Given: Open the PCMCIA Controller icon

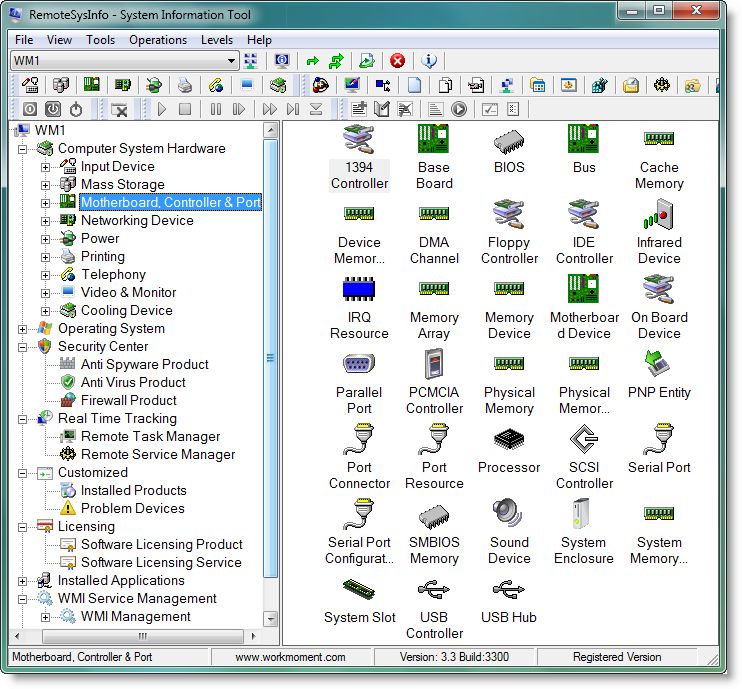Looking at the screenshot, I should tap(434, 366).
